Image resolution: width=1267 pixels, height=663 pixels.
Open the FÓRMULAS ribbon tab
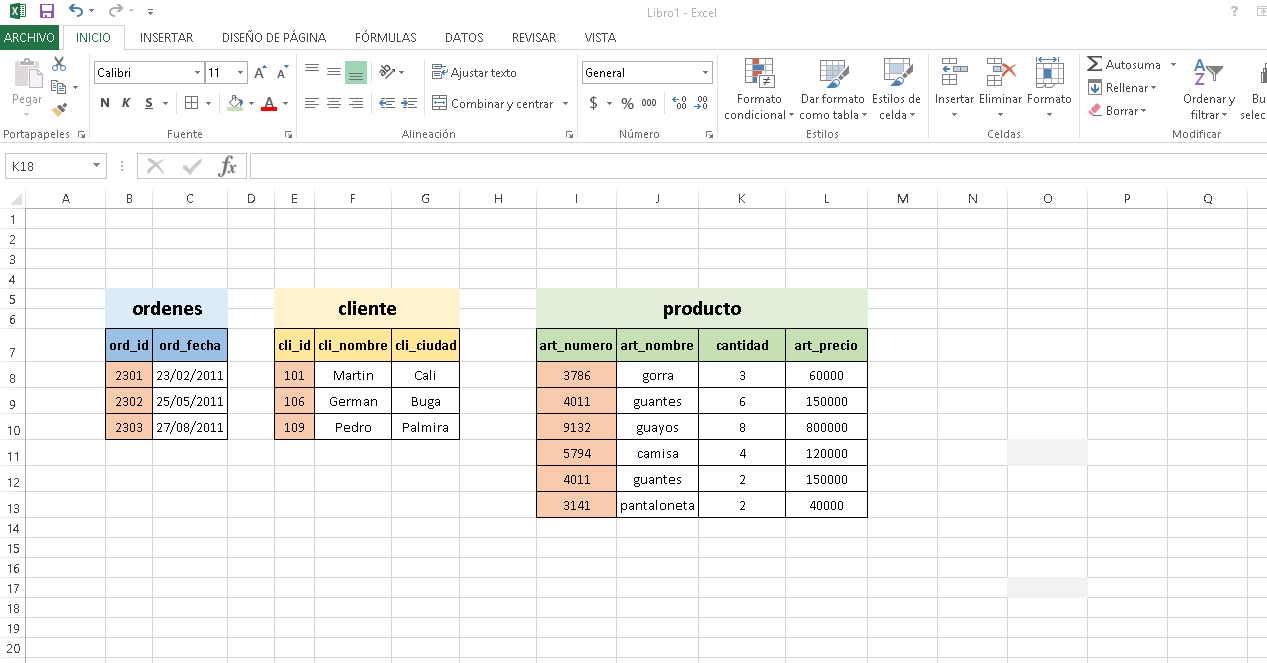tap(385, 37)
